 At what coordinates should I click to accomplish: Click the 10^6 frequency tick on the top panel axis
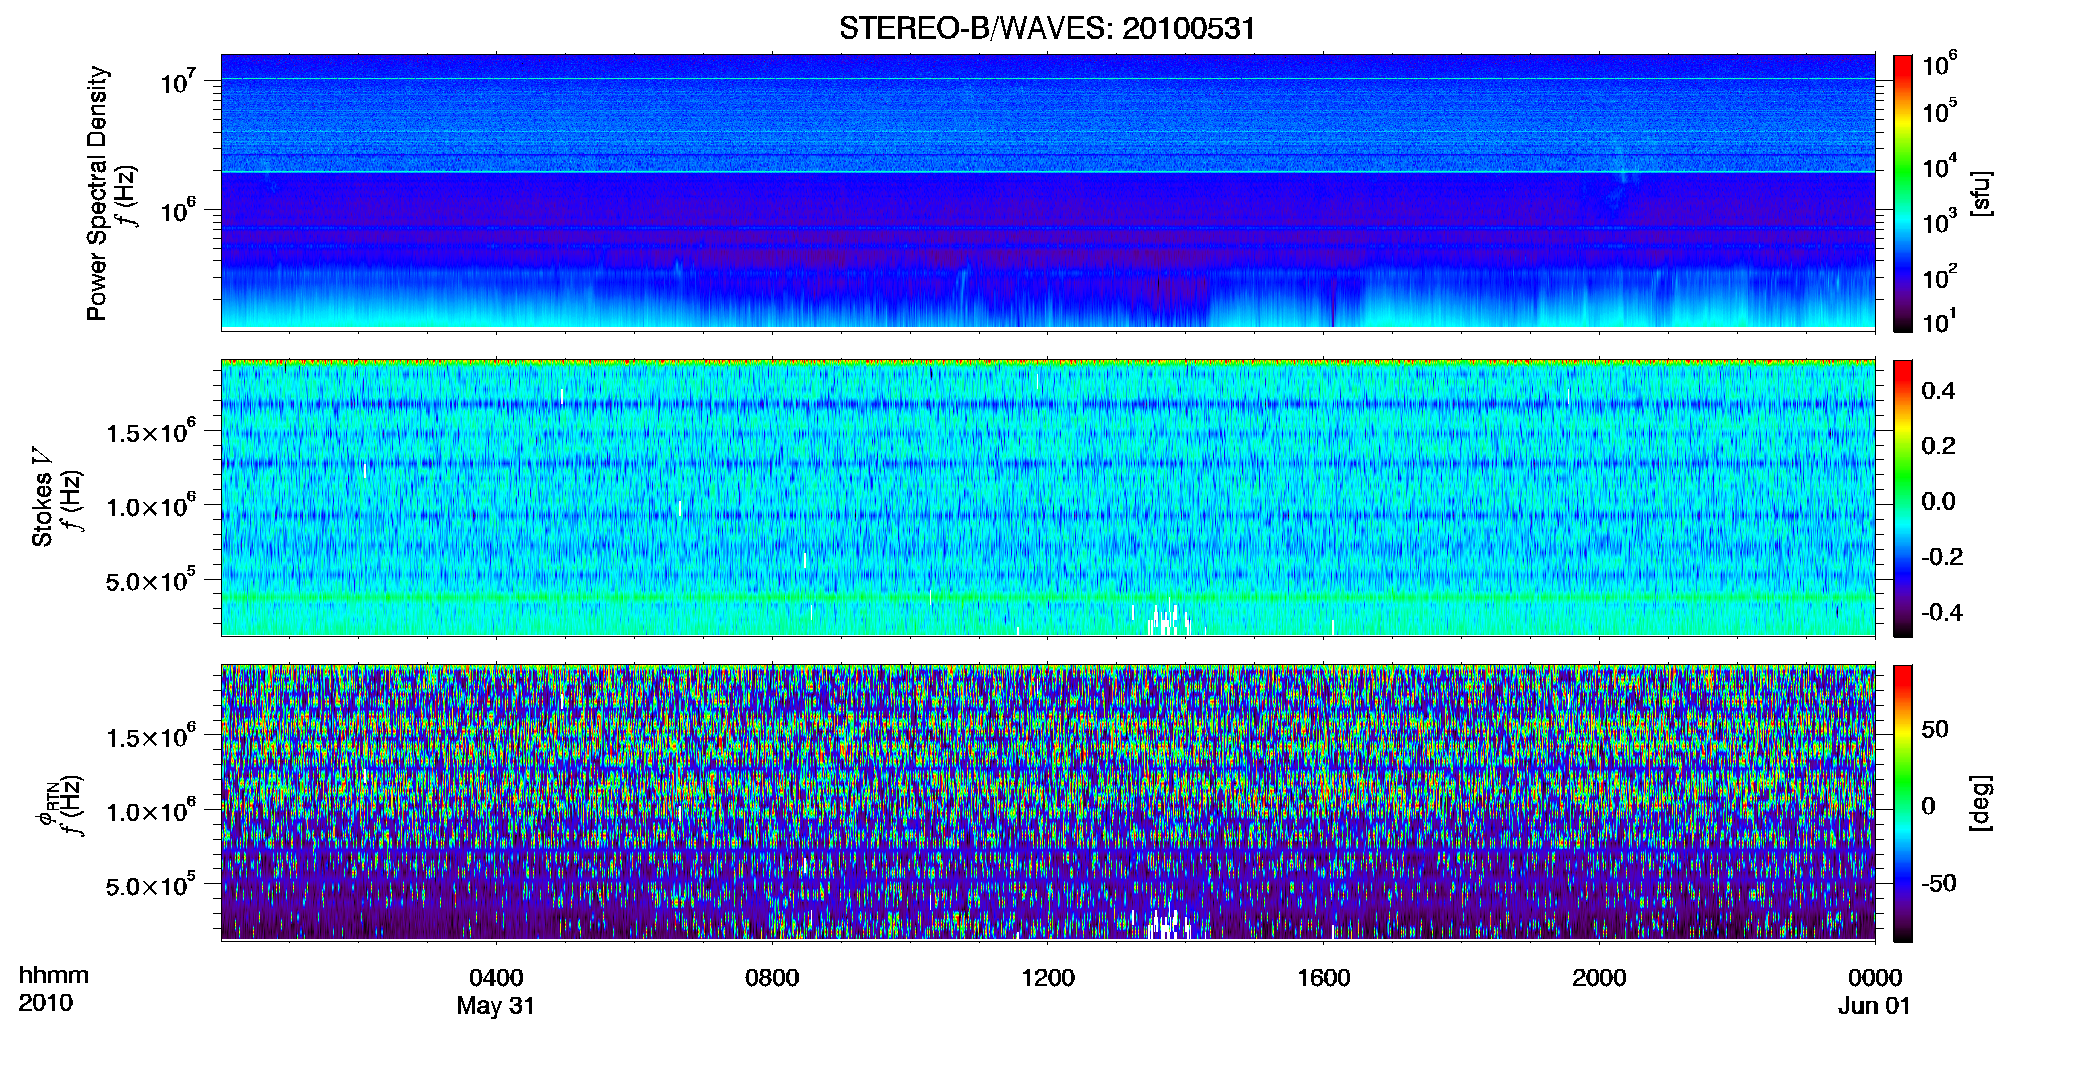click(178, 210)
